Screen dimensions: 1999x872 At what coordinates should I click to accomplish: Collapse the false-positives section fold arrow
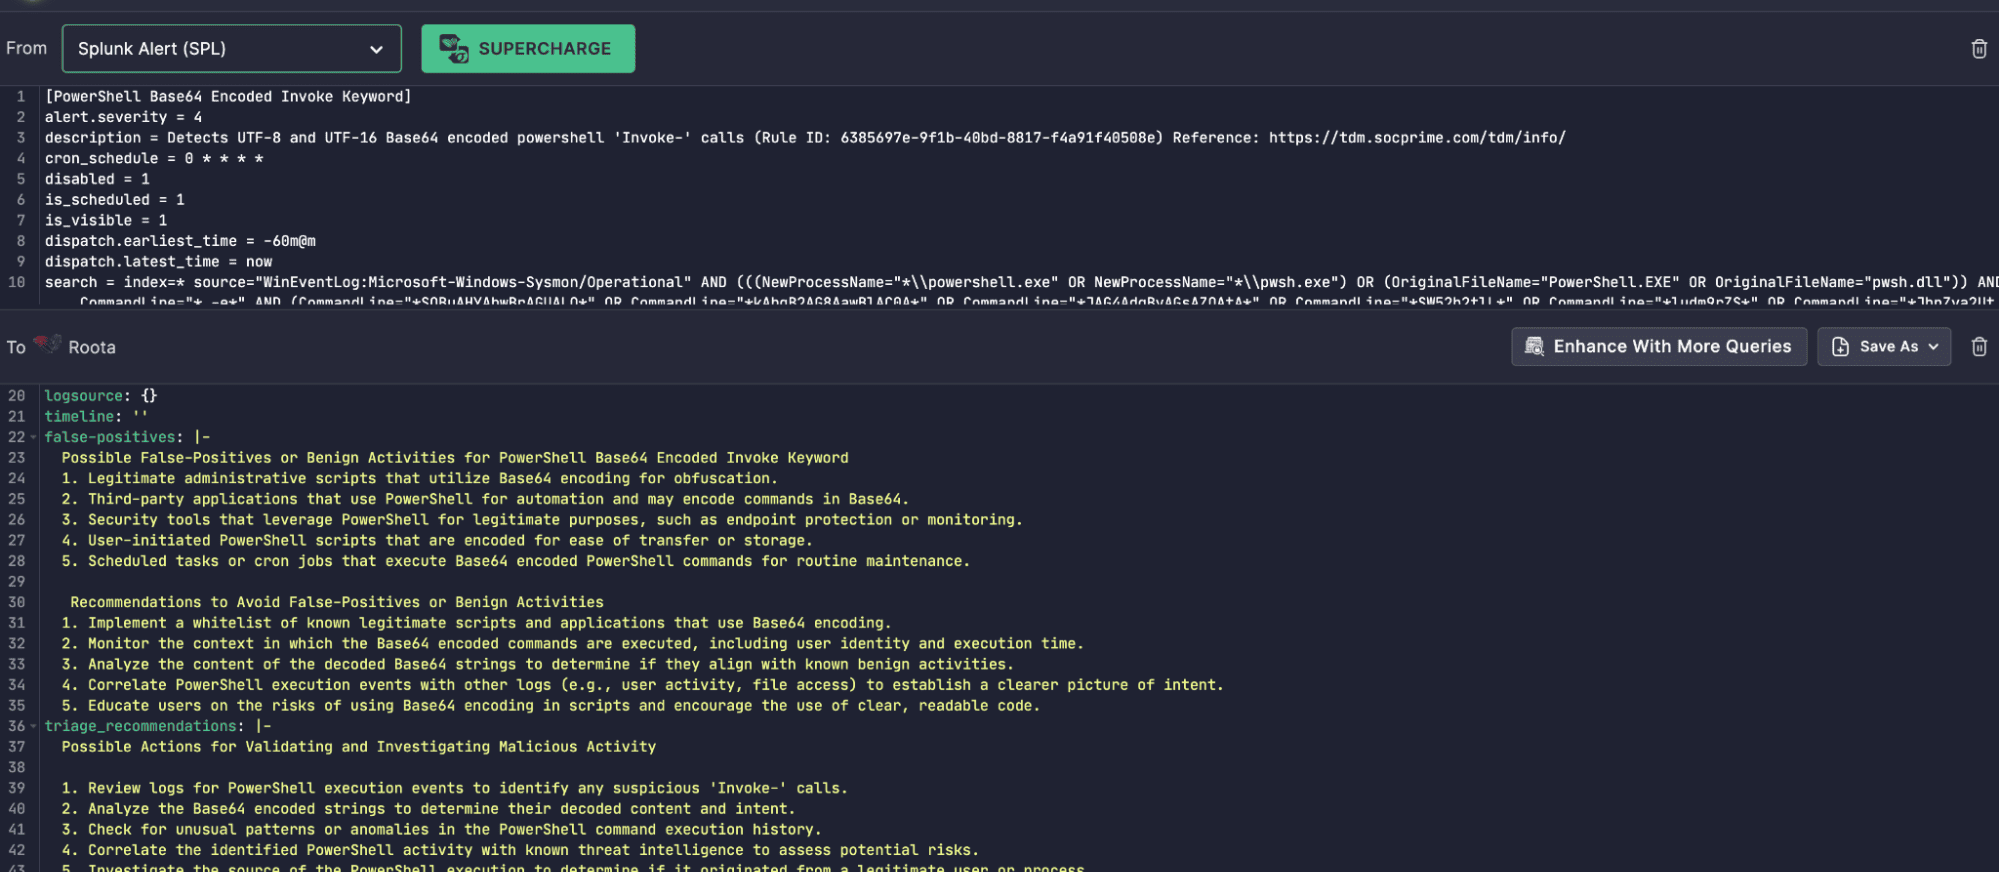point(33,438)
